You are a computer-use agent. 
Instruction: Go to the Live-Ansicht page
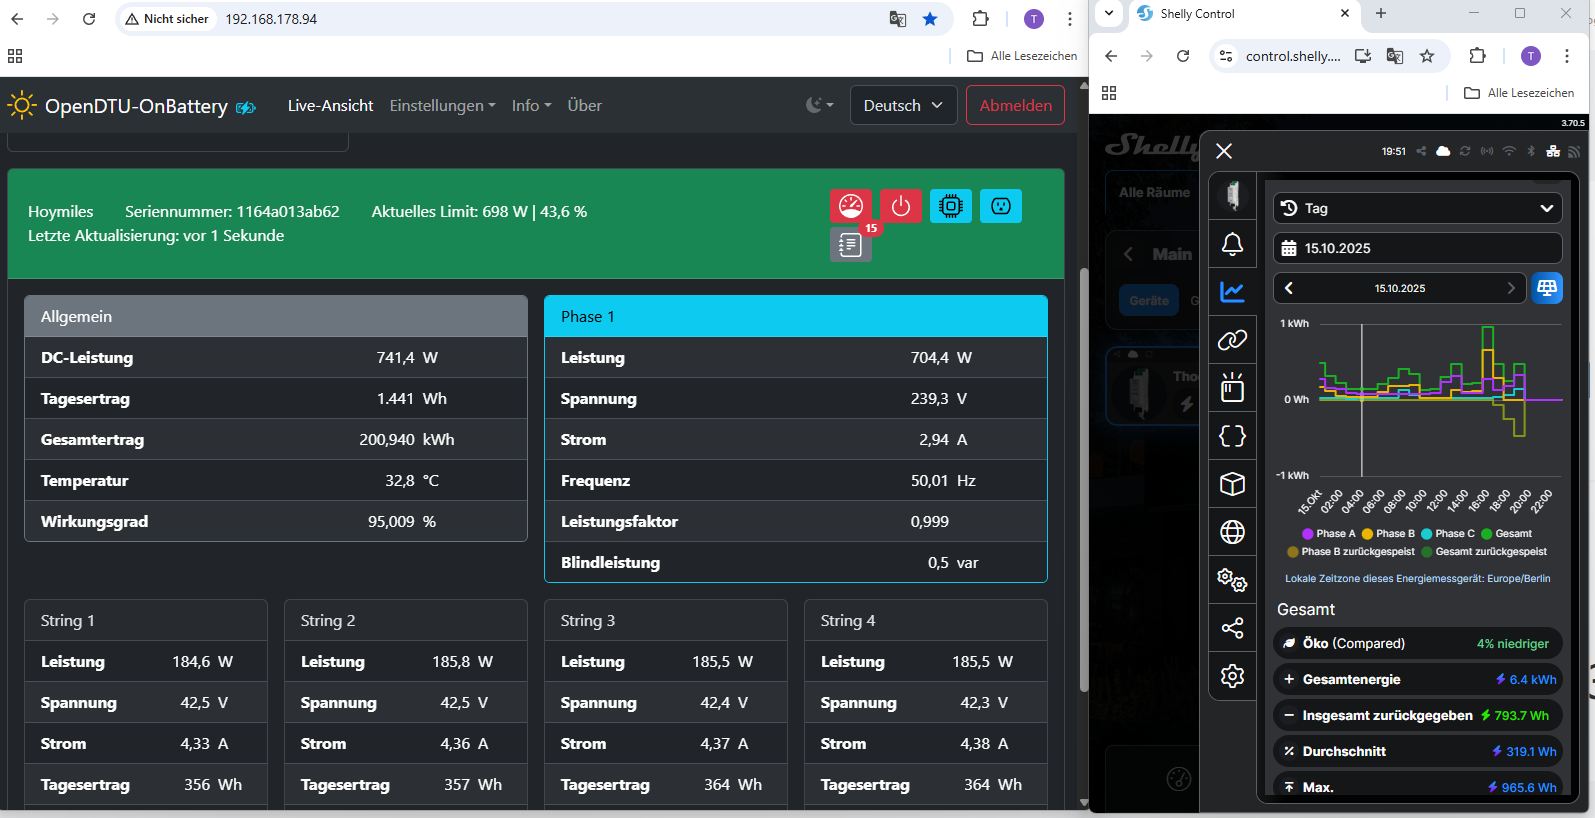click(330, 105)
